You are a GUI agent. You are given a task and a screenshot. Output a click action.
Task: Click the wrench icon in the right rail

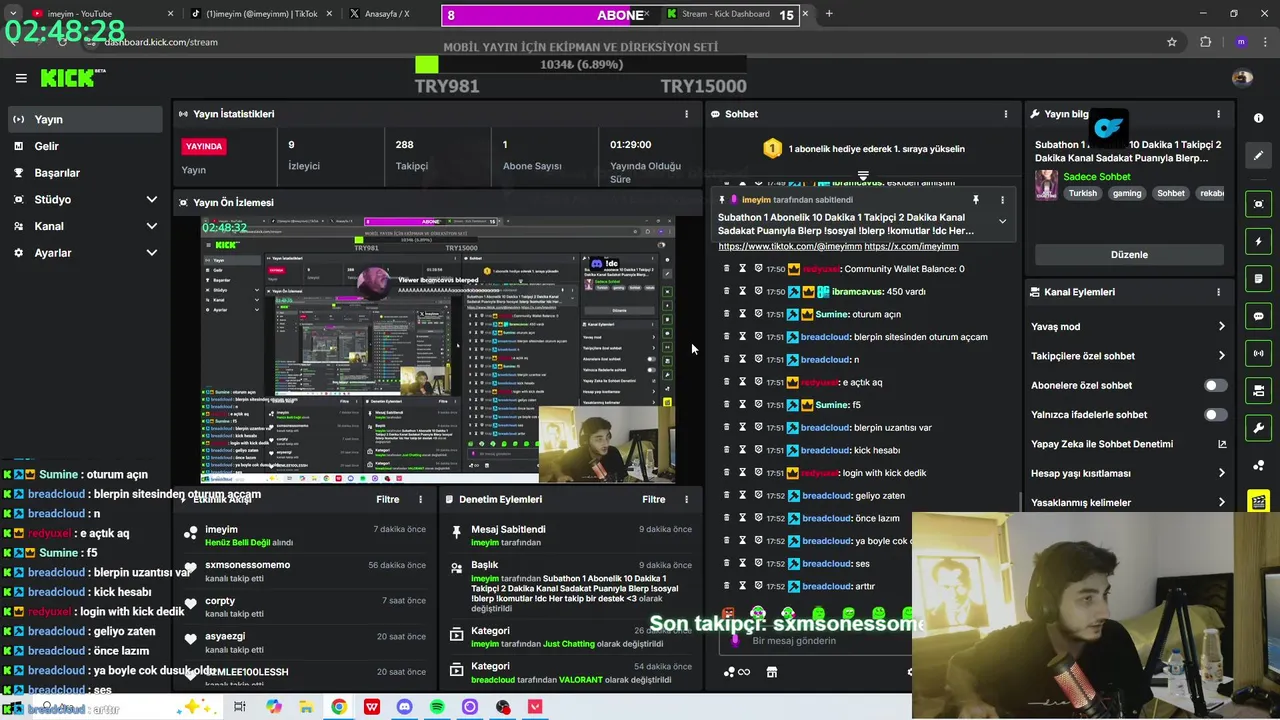(1258, 428)
